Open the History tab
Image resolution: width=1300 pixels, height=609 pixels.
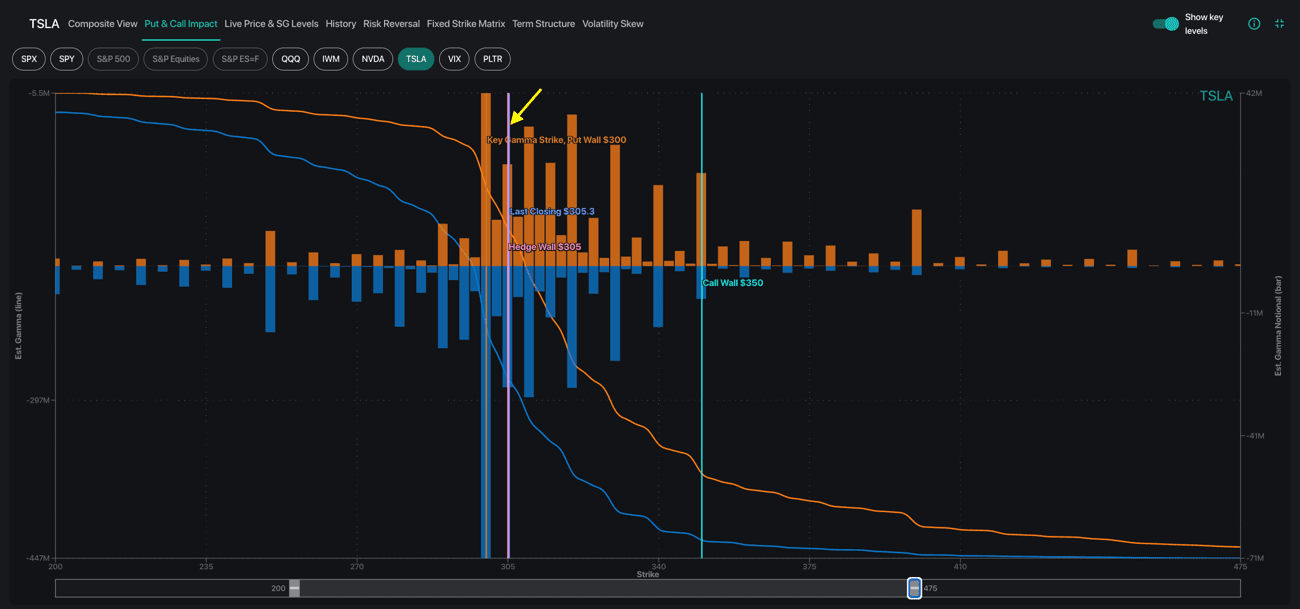click(x=341, y=23)
